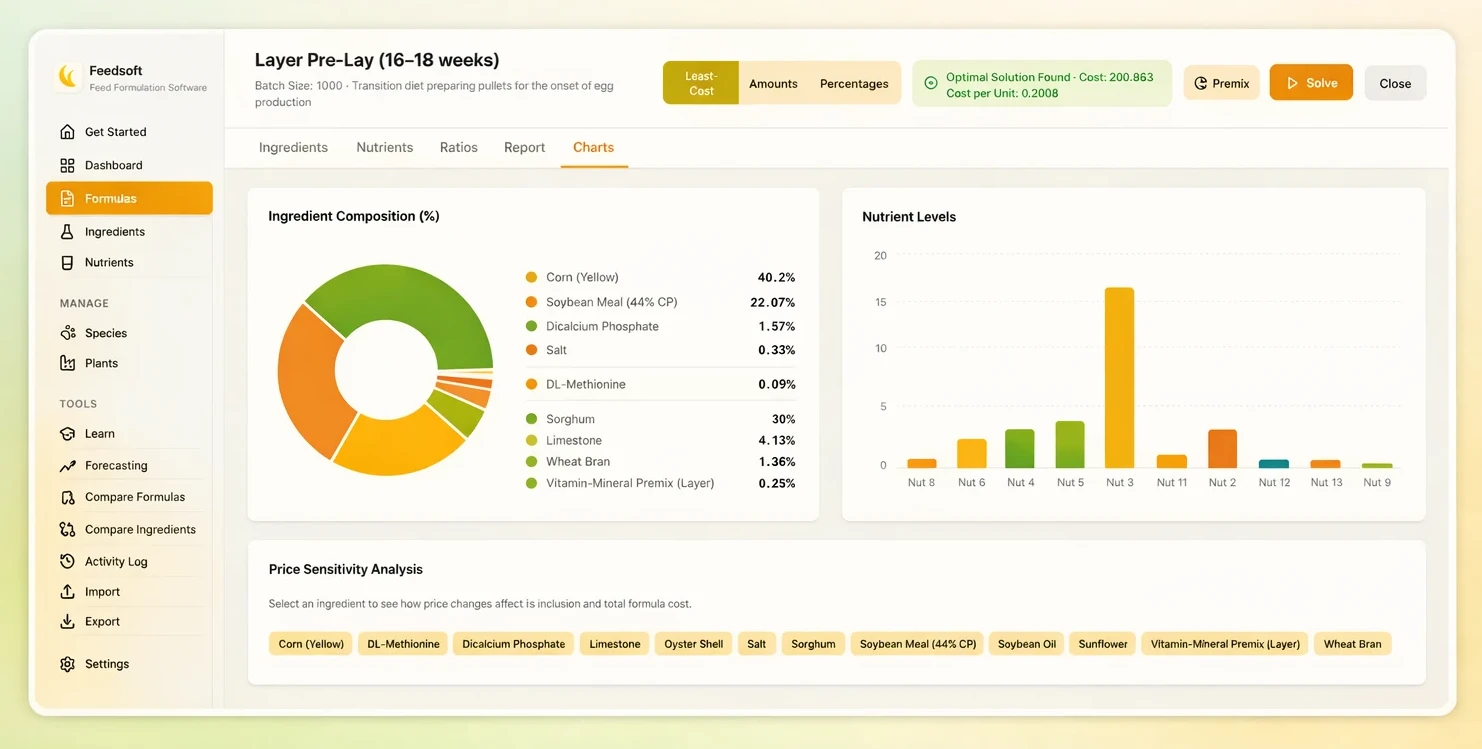Switch display mode to Percentages

coord(854,84)
